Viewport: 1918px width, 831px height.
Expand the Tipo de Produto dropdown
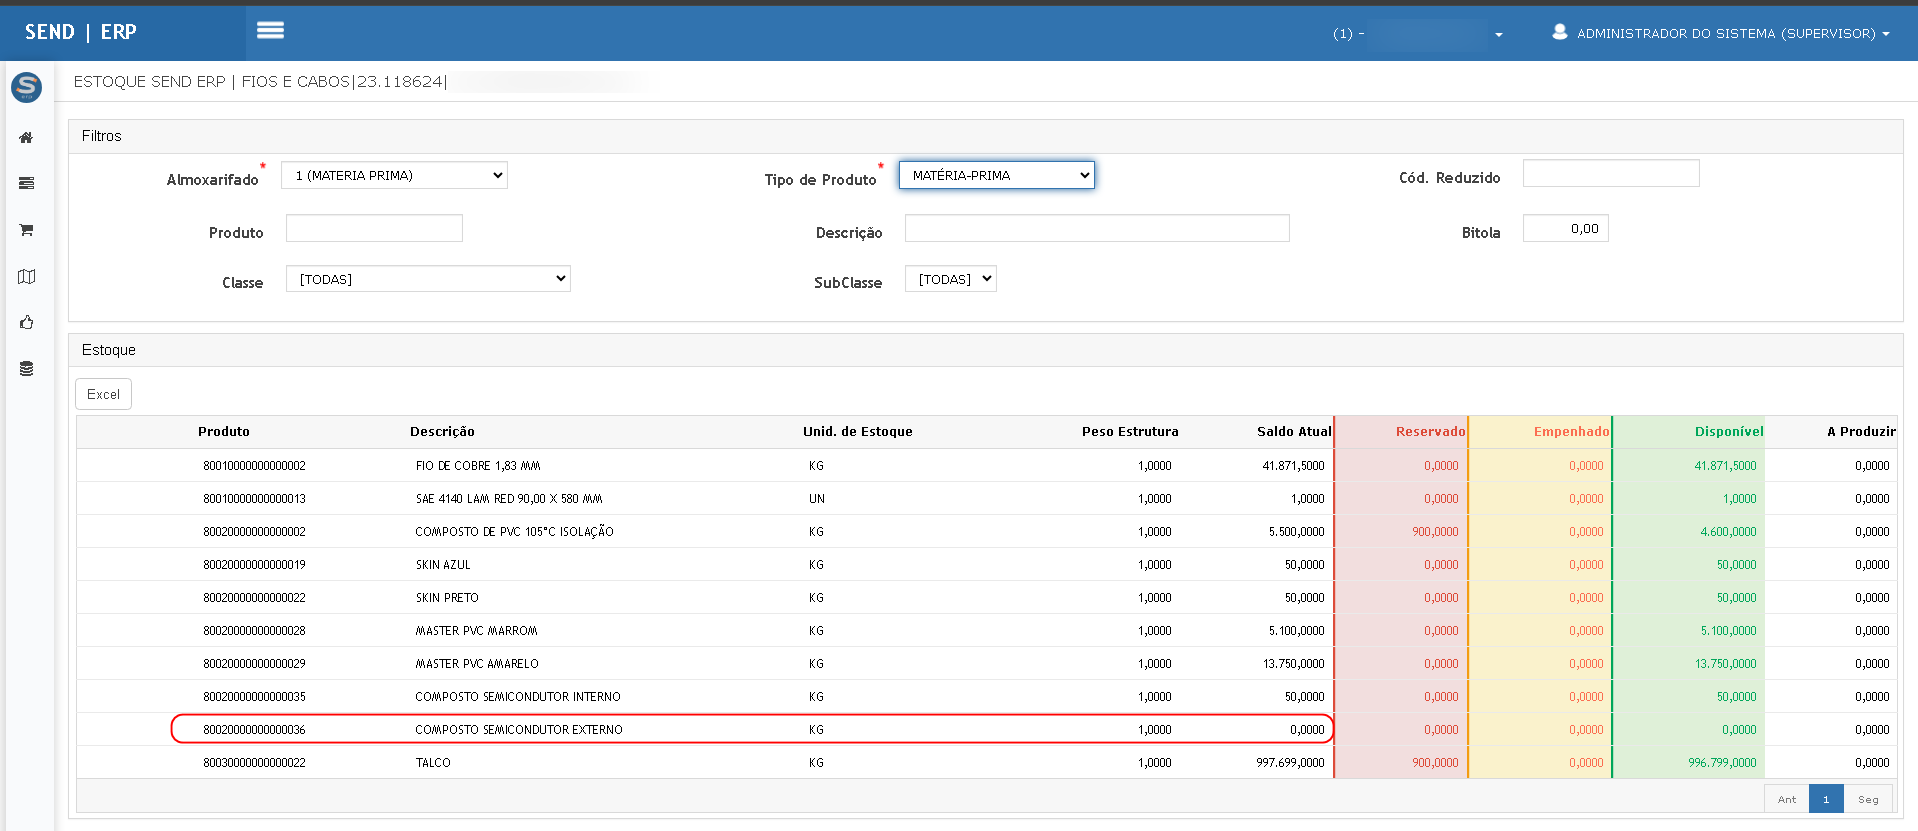click(x=996, y=175)
